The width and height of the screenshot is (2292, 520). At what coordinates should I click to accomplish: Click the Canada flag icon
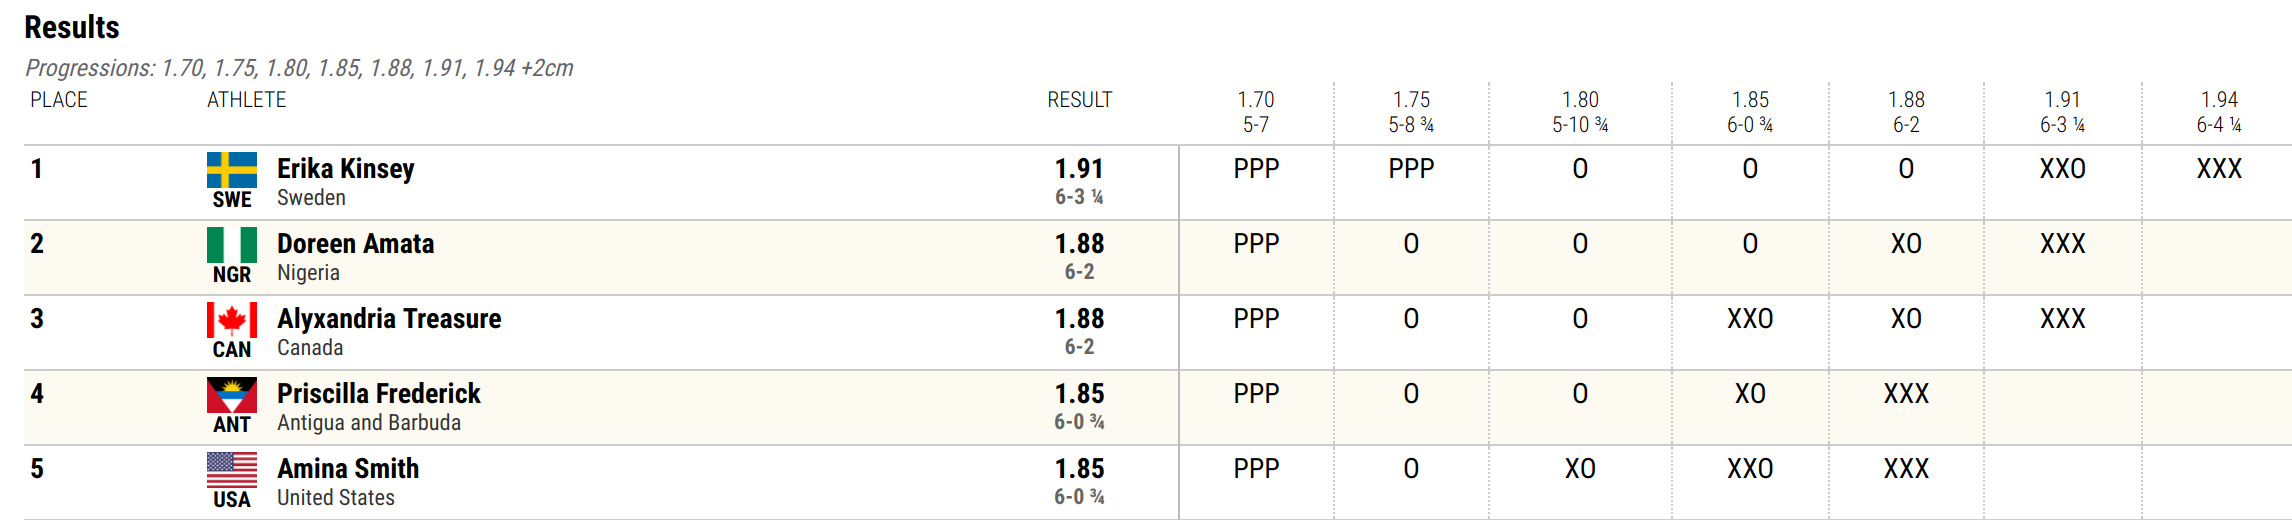[x=232, y=320]
